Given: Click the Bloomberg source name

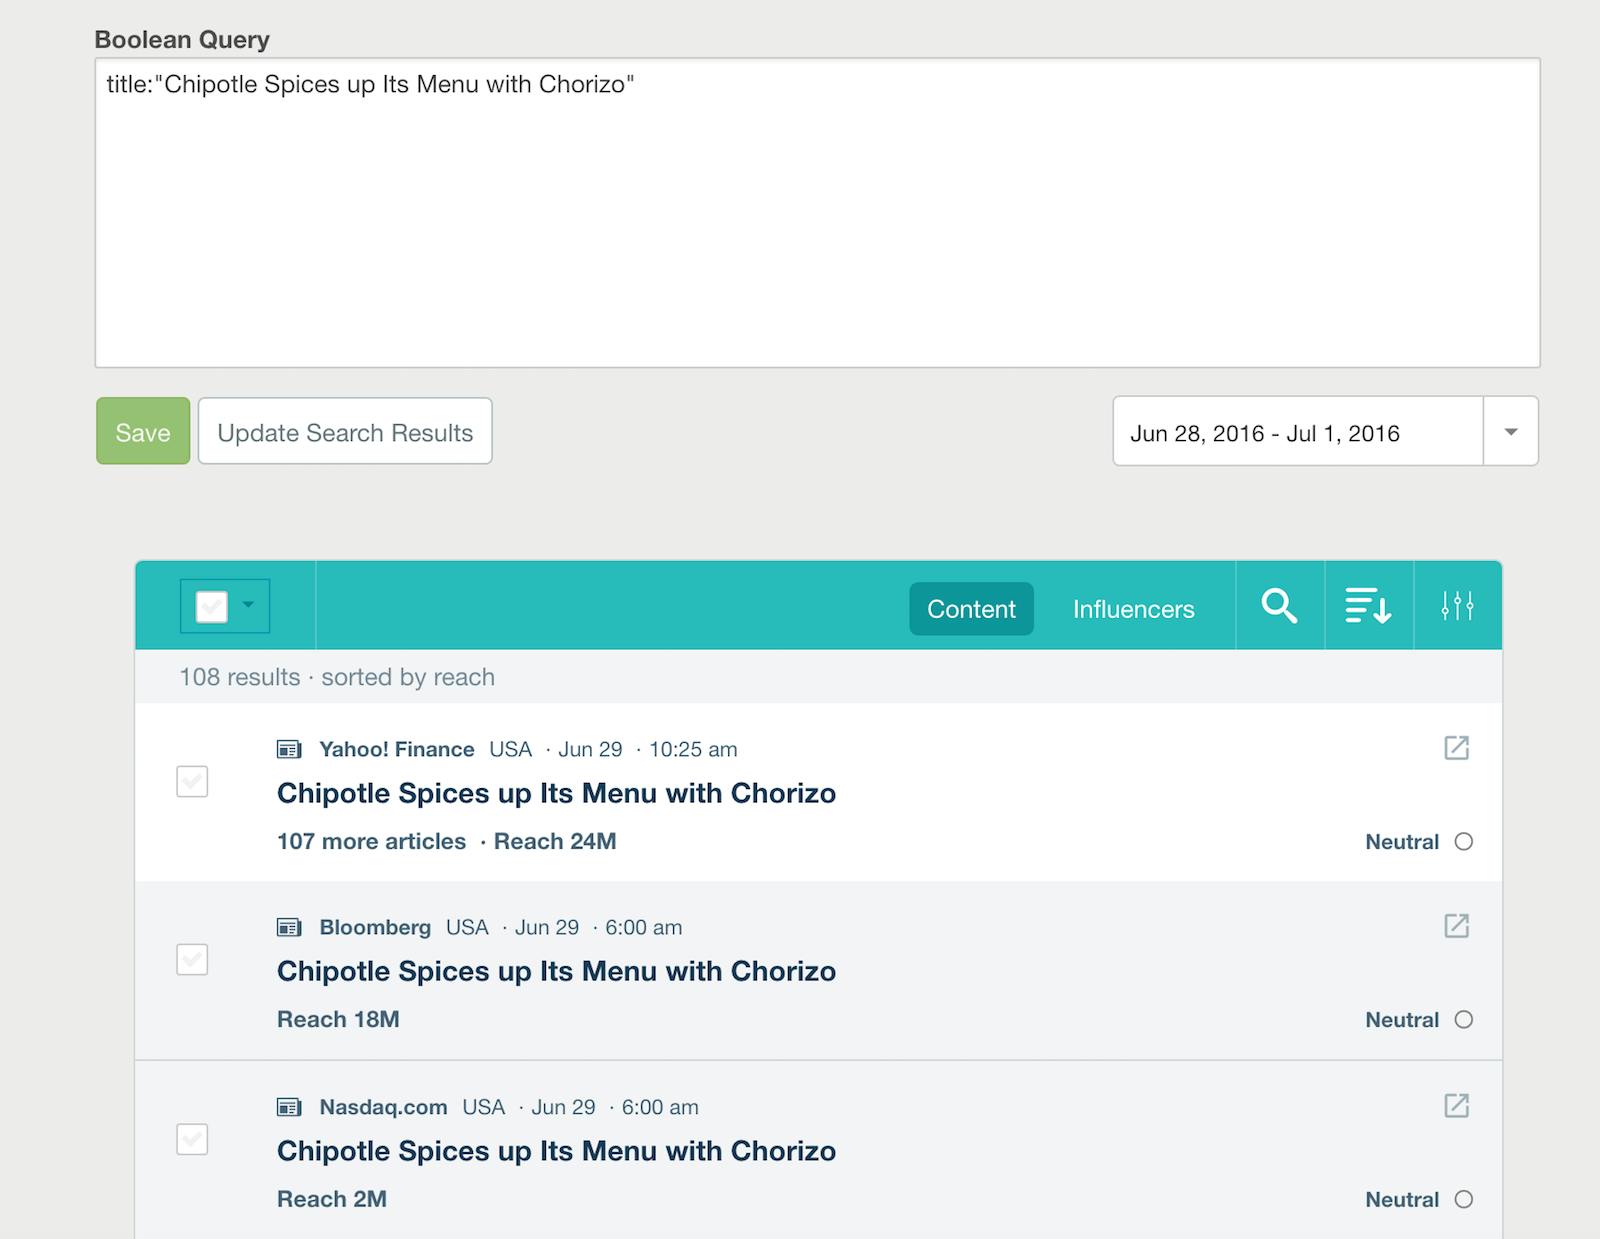Looking at the screenshot, I should pos(375,927).
